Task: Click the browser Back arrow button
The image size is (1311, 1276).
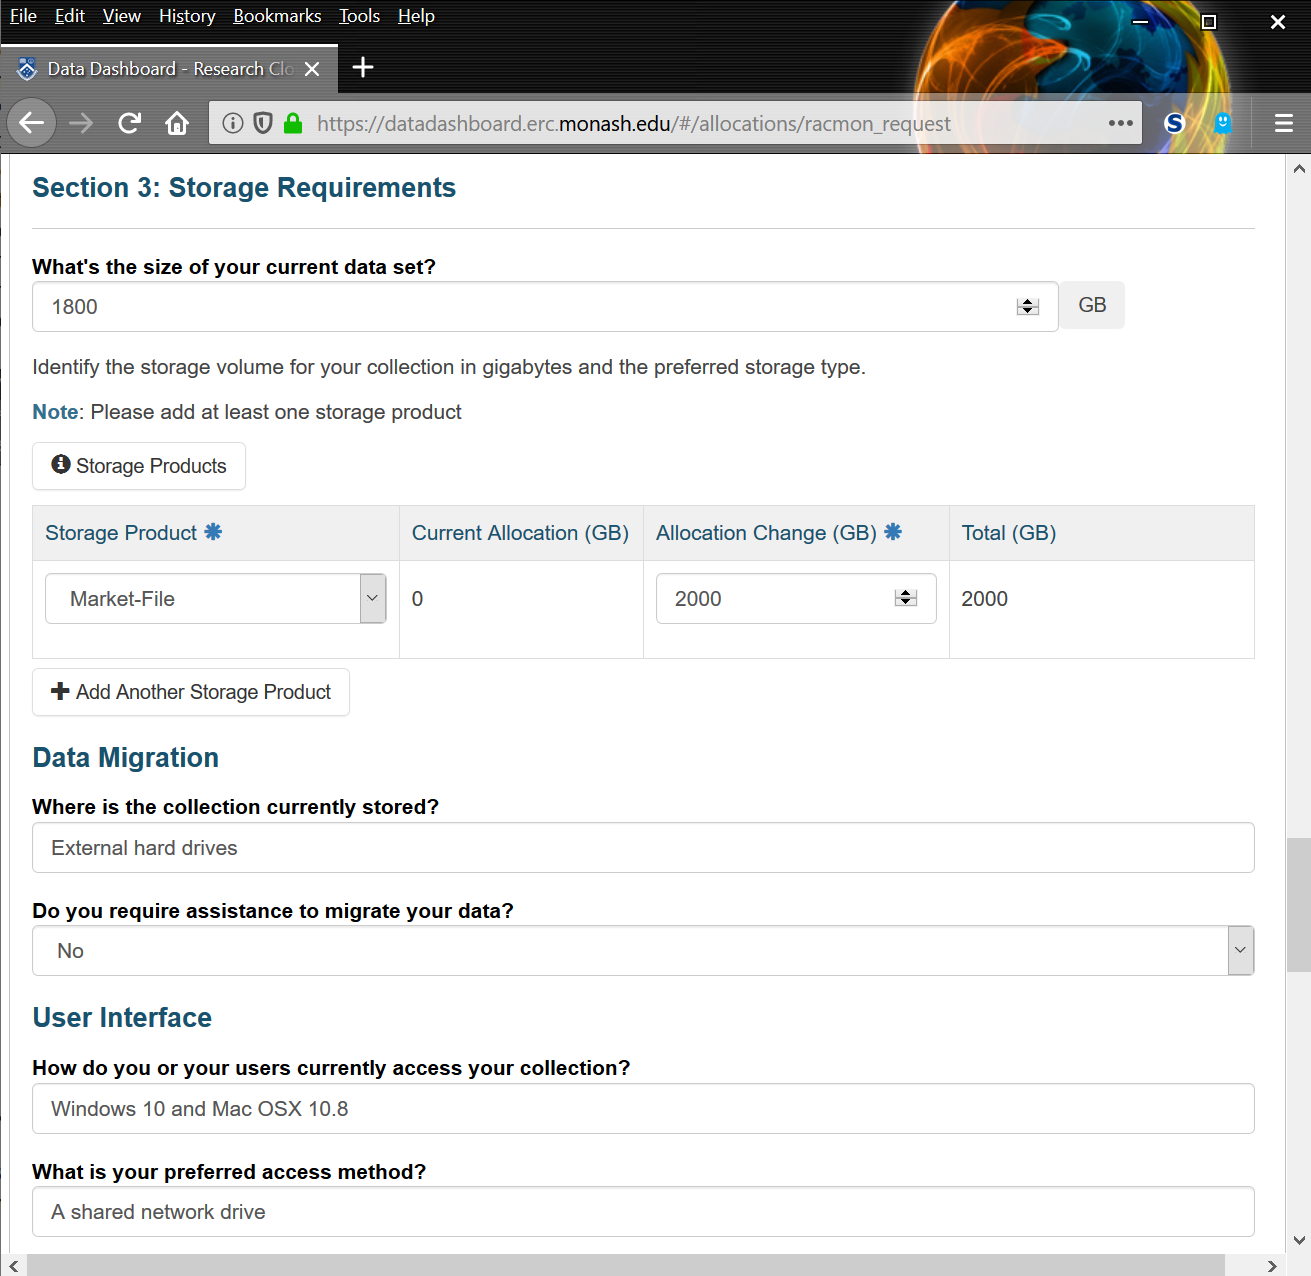Action: [32, 123]
